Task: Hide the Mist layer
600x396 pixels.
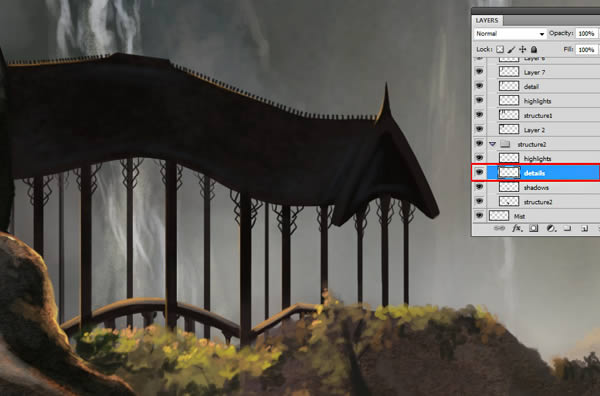Action: point(479,216)
